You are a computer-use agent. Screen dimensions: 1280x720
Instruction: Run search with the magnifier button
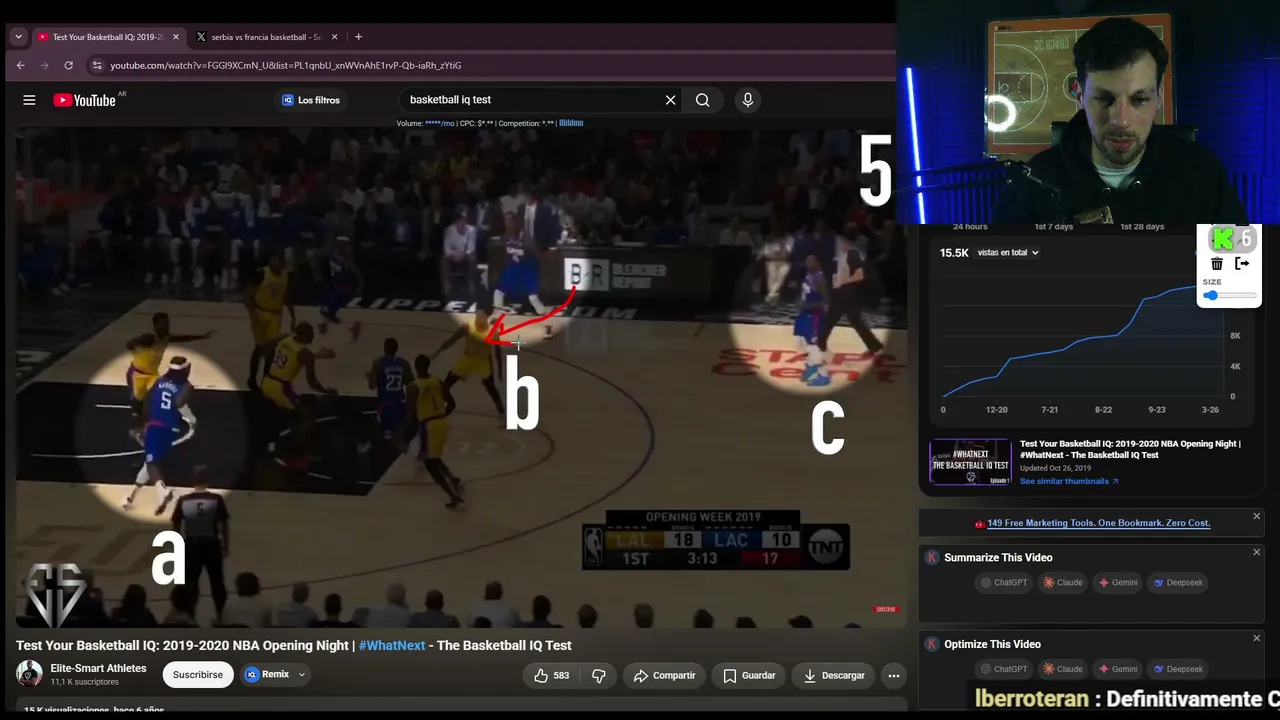pos(703,100)
